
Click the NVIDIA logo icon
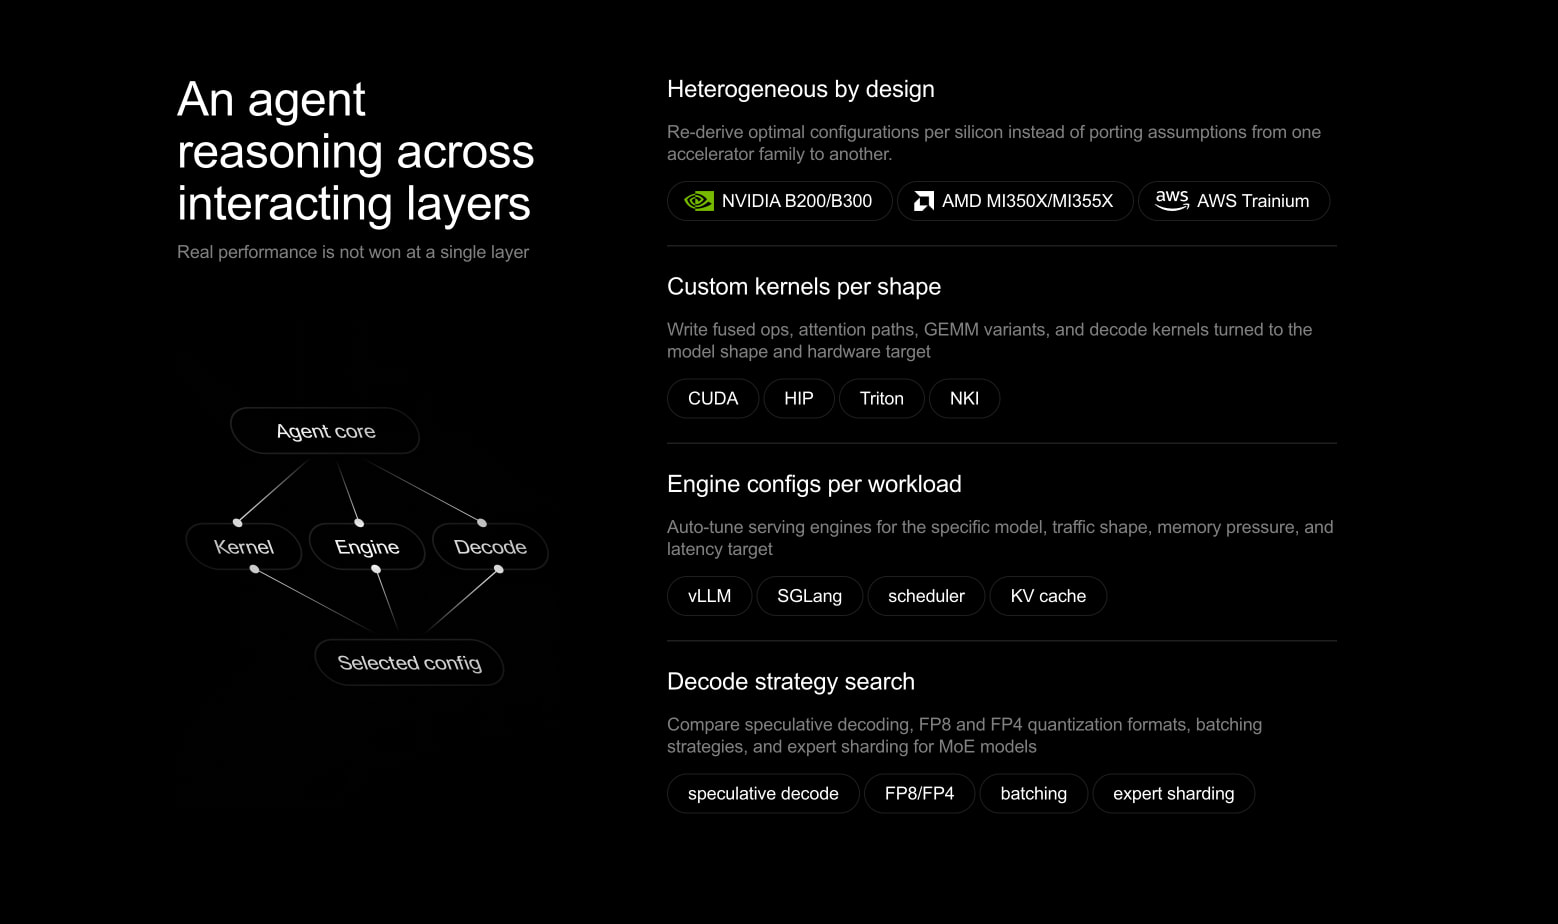(x=698, y=201)
